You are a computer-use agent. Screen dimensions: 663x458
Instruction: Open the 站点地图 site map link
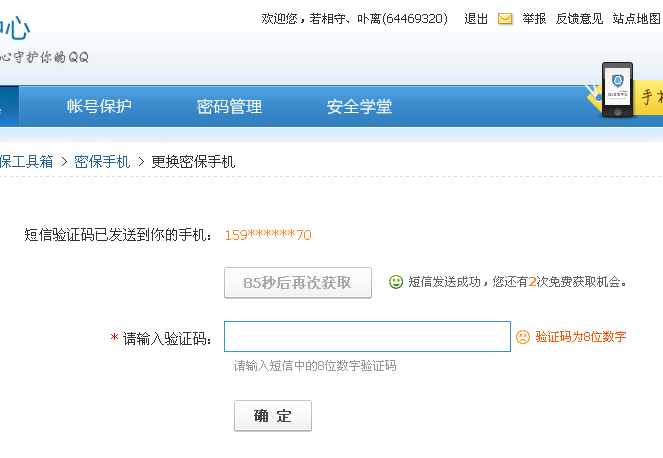tap(636, 19)
